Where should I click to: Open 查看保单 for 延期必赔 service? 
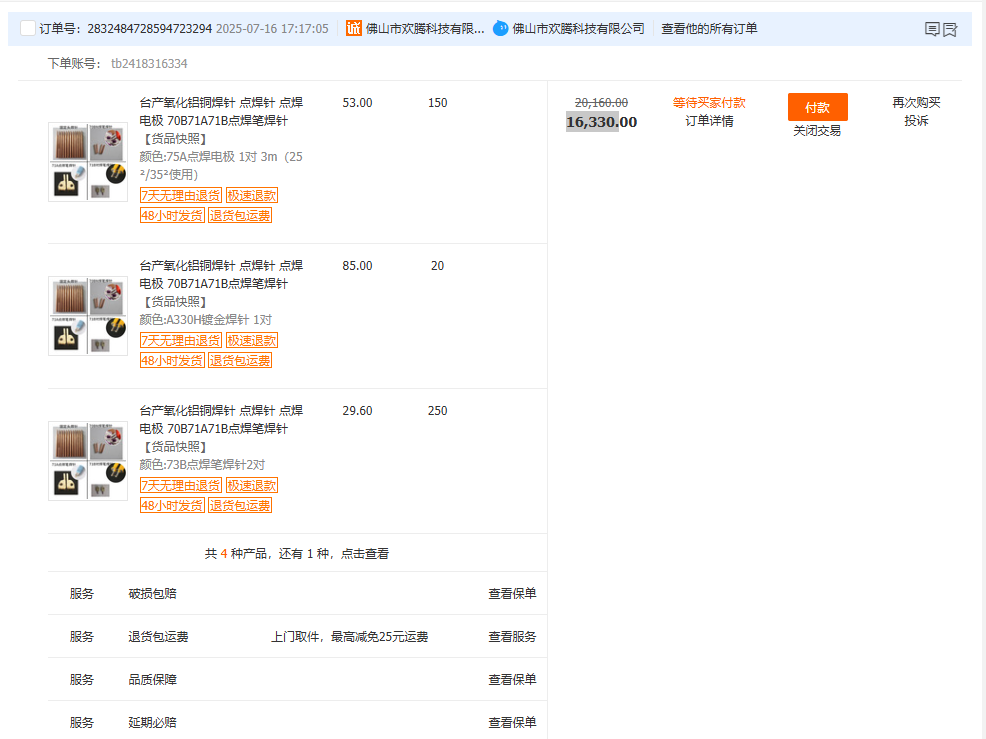point(512,722)
